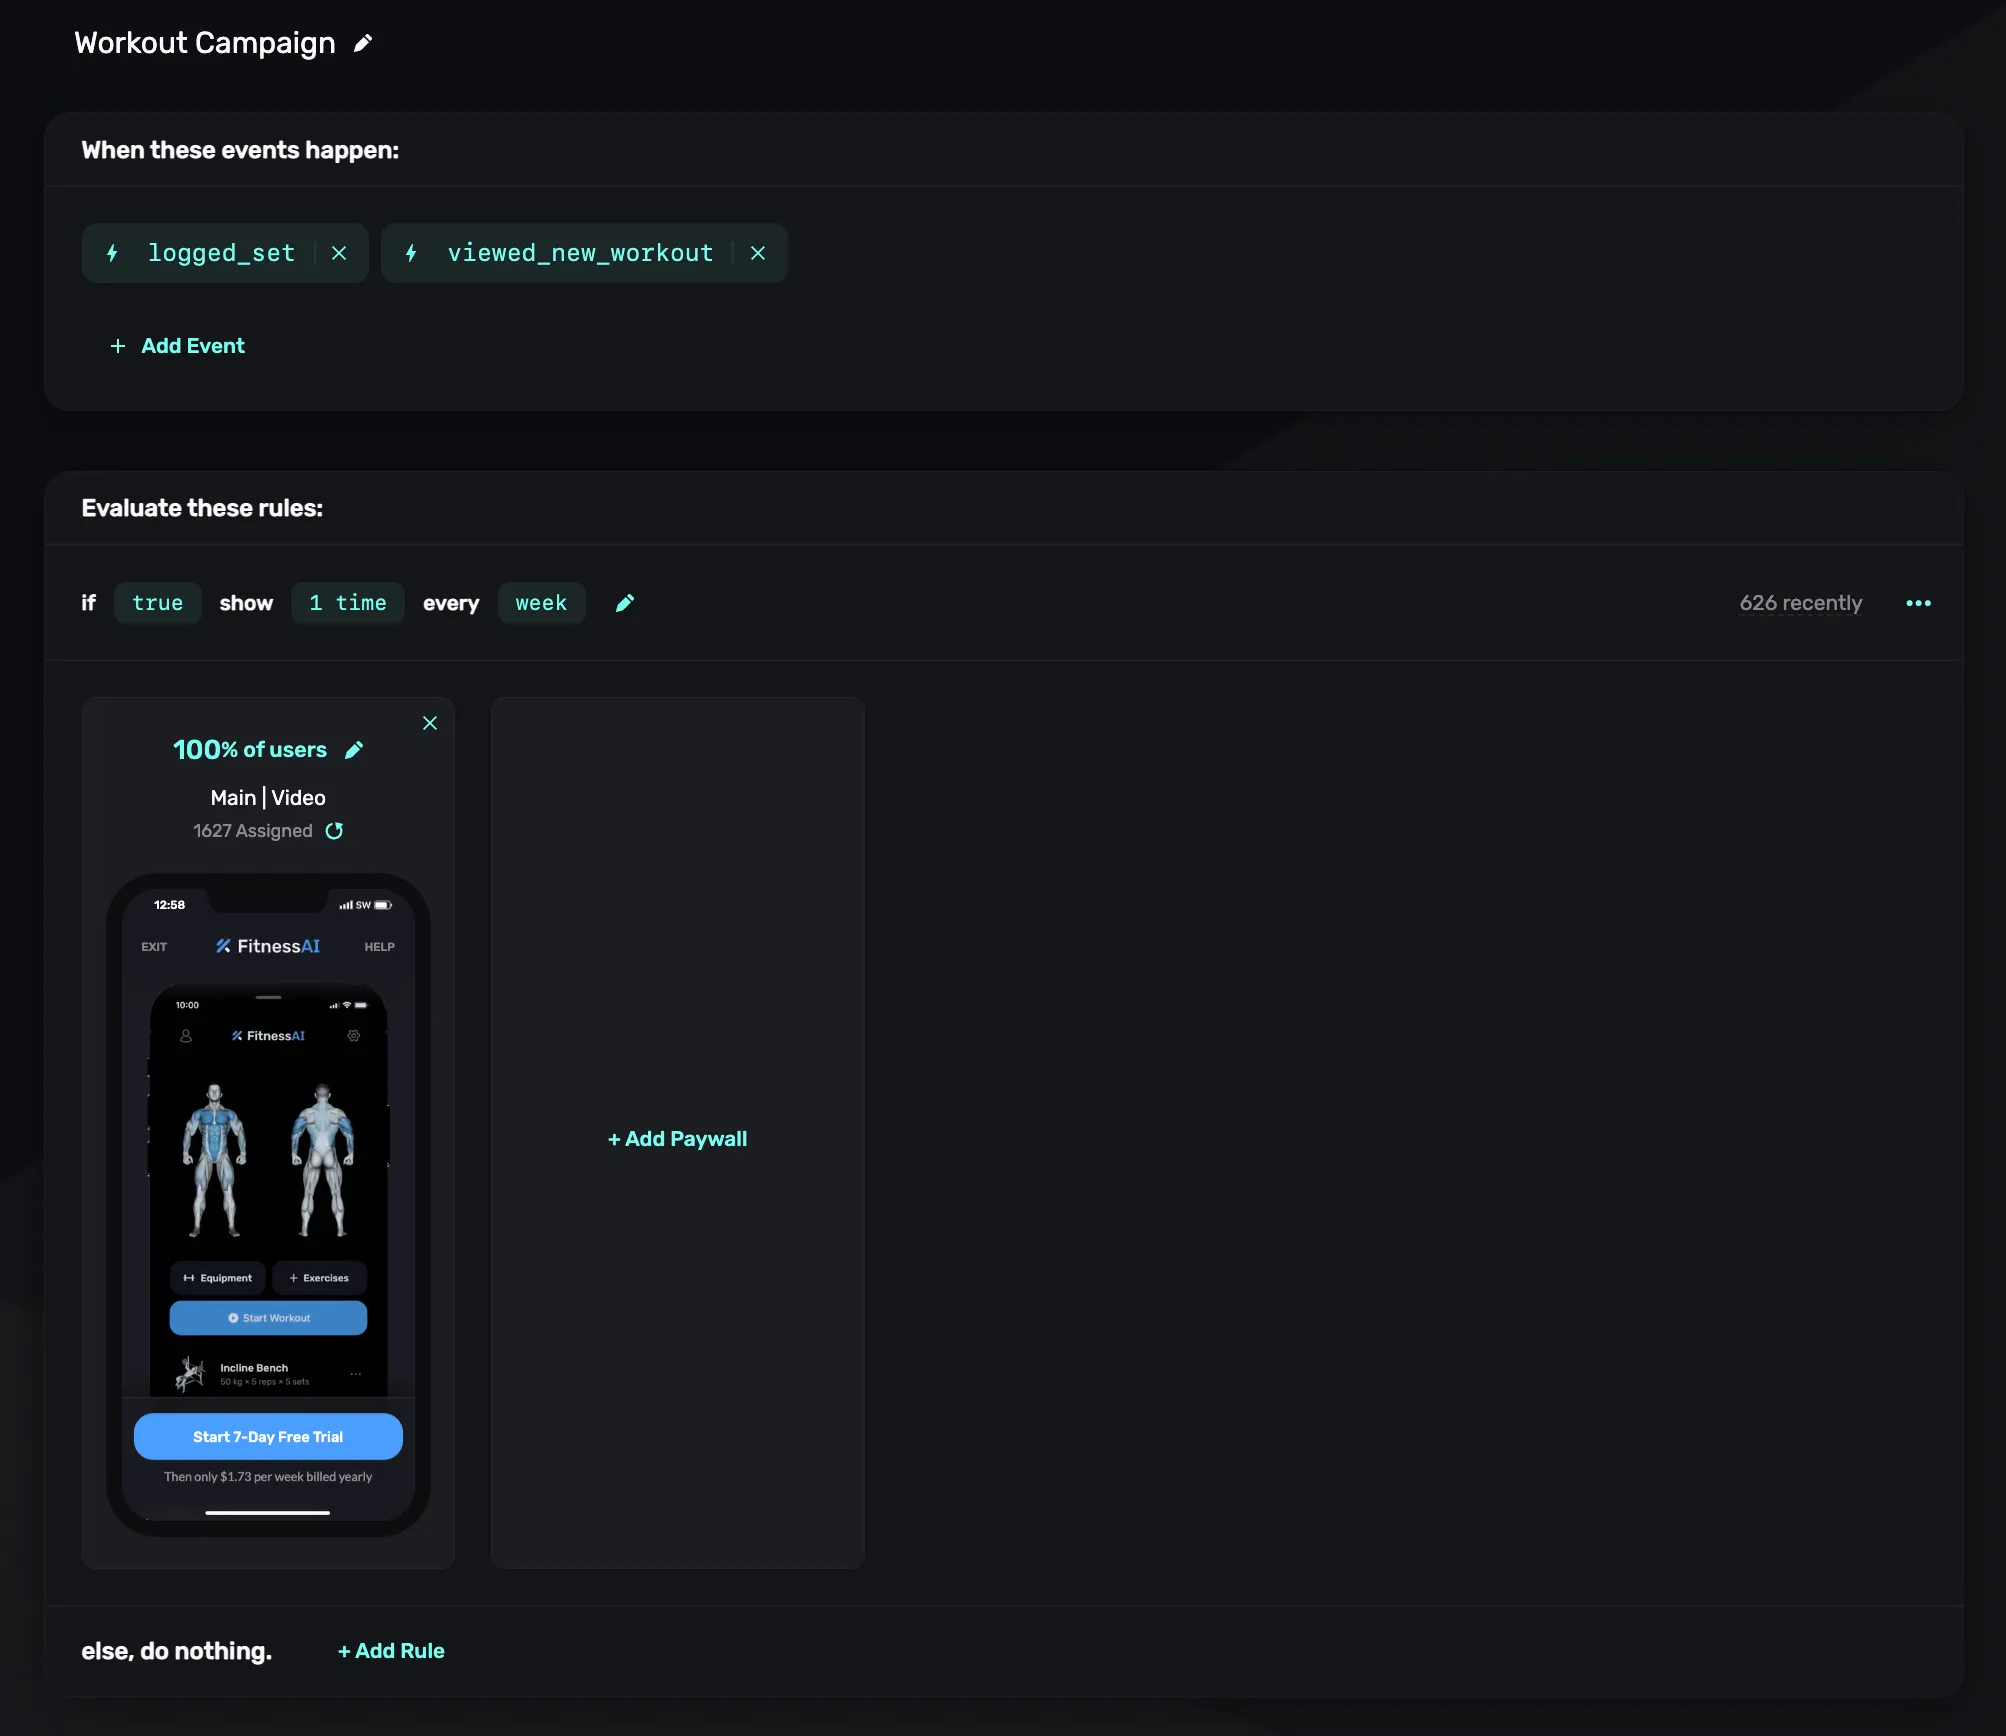
Task: Click the 'Evaluate these rules:' heading
Action: tap(202, 508)
